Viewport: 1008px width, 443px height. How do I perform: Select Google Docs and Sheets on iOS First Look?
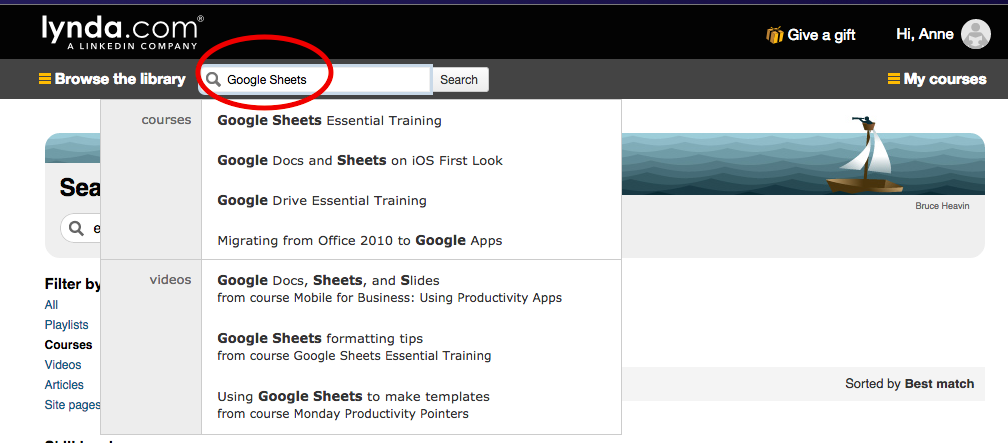(x=360, y=160)
